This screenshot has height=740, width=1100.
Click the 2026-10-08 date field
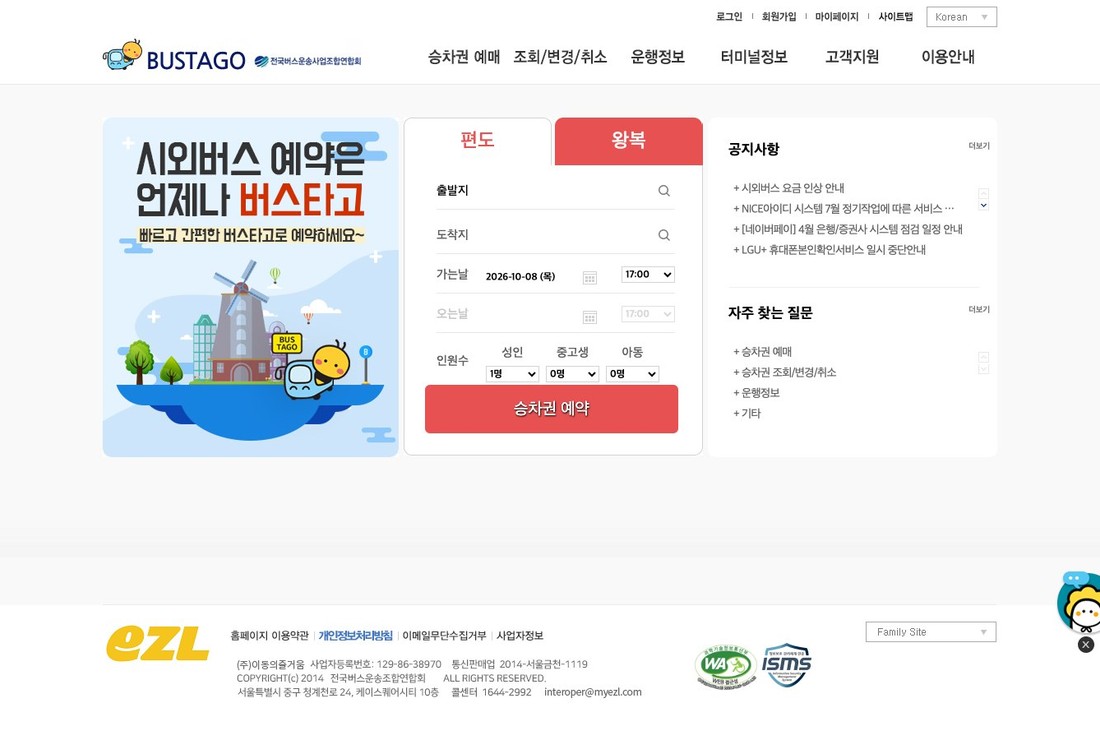tap(521, 276)
